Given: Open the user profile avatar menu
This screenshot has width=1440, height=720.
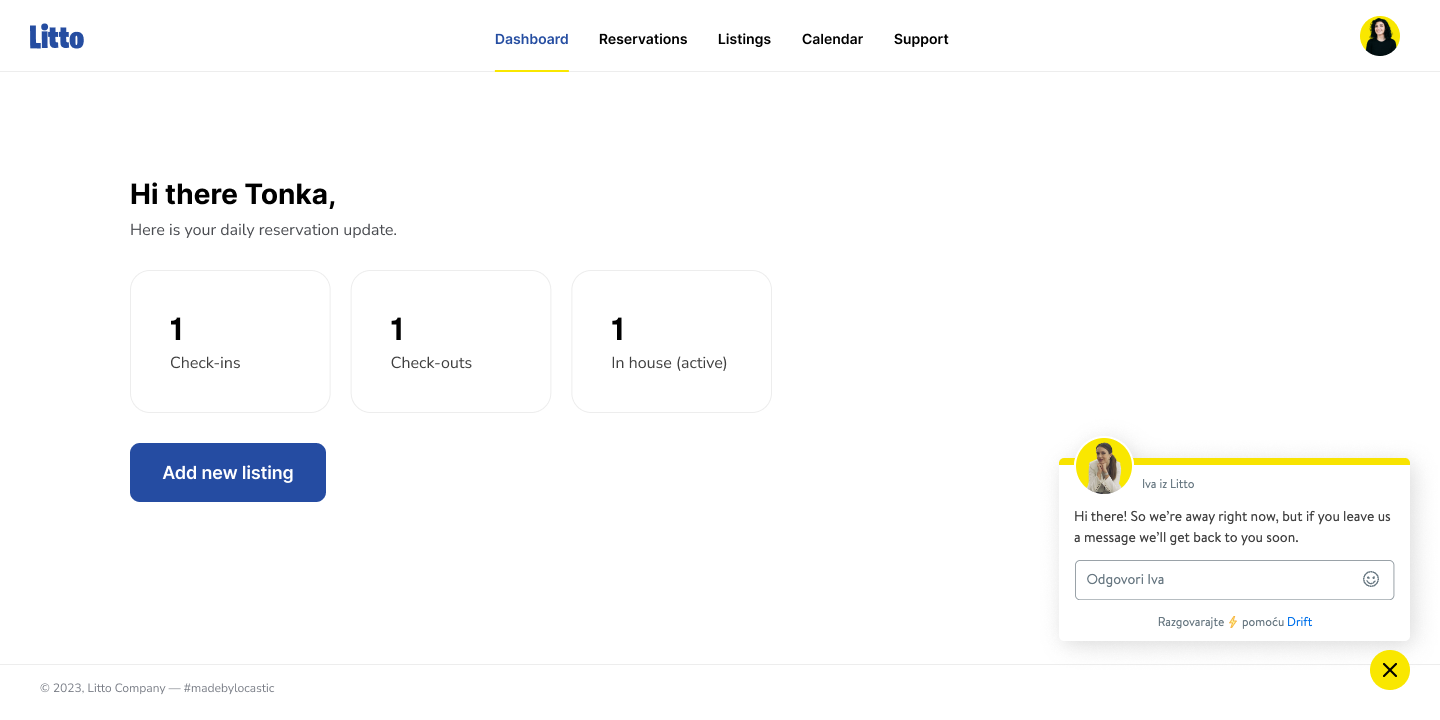Looking at the screenshot, I should [x=1379, y=36].
